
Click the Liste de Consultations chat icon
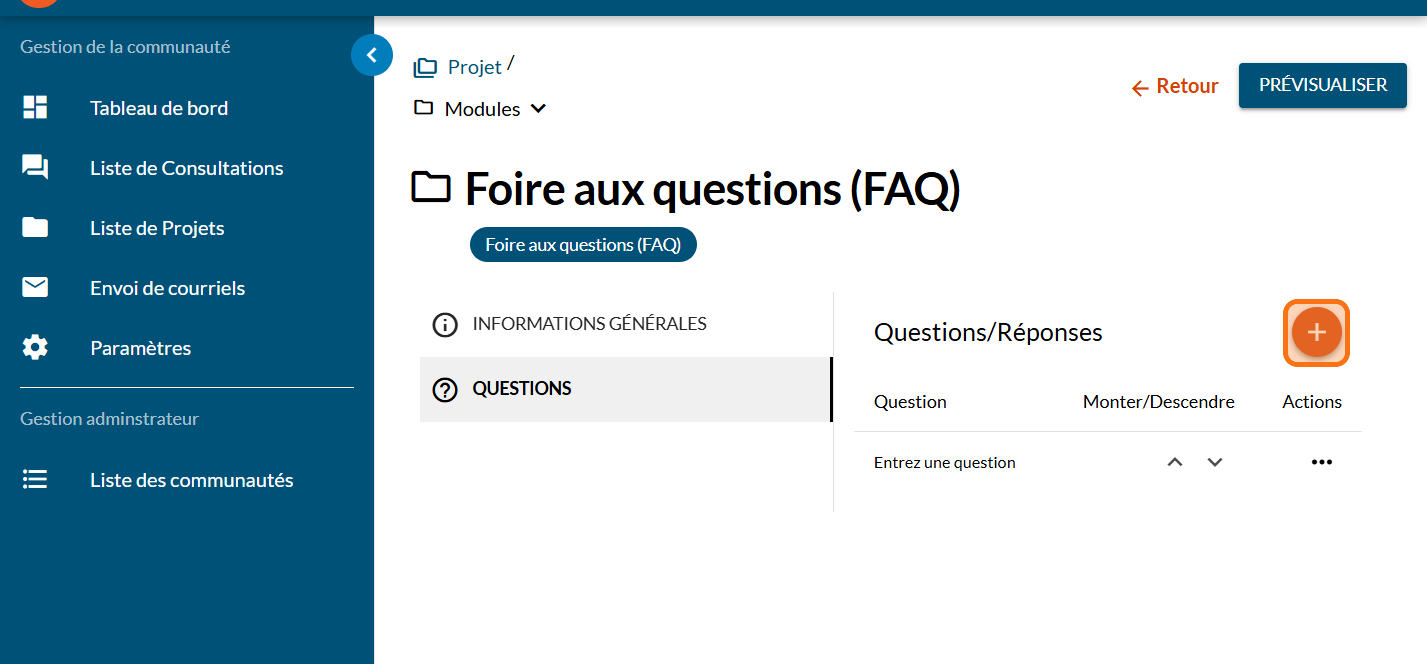pos(35,168)
